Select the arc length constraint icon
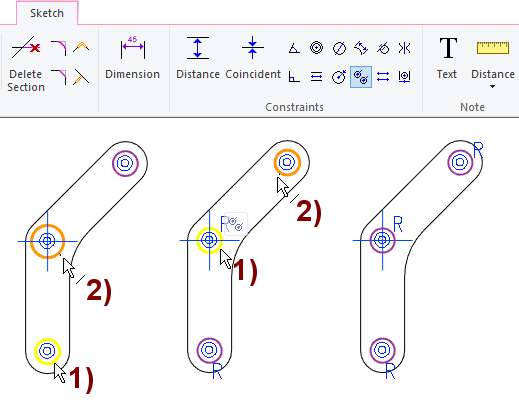This screenshot has height=409, width=519. pyautogui.click(x=361, y=48)
